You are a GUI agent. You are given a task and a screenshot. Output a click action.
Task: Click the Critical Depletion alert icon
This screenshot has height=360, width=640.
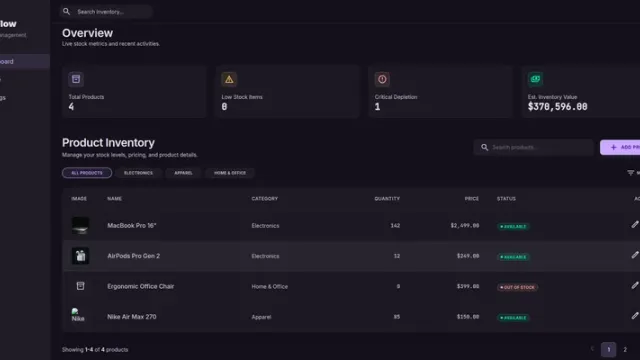(x=382, y=79)
